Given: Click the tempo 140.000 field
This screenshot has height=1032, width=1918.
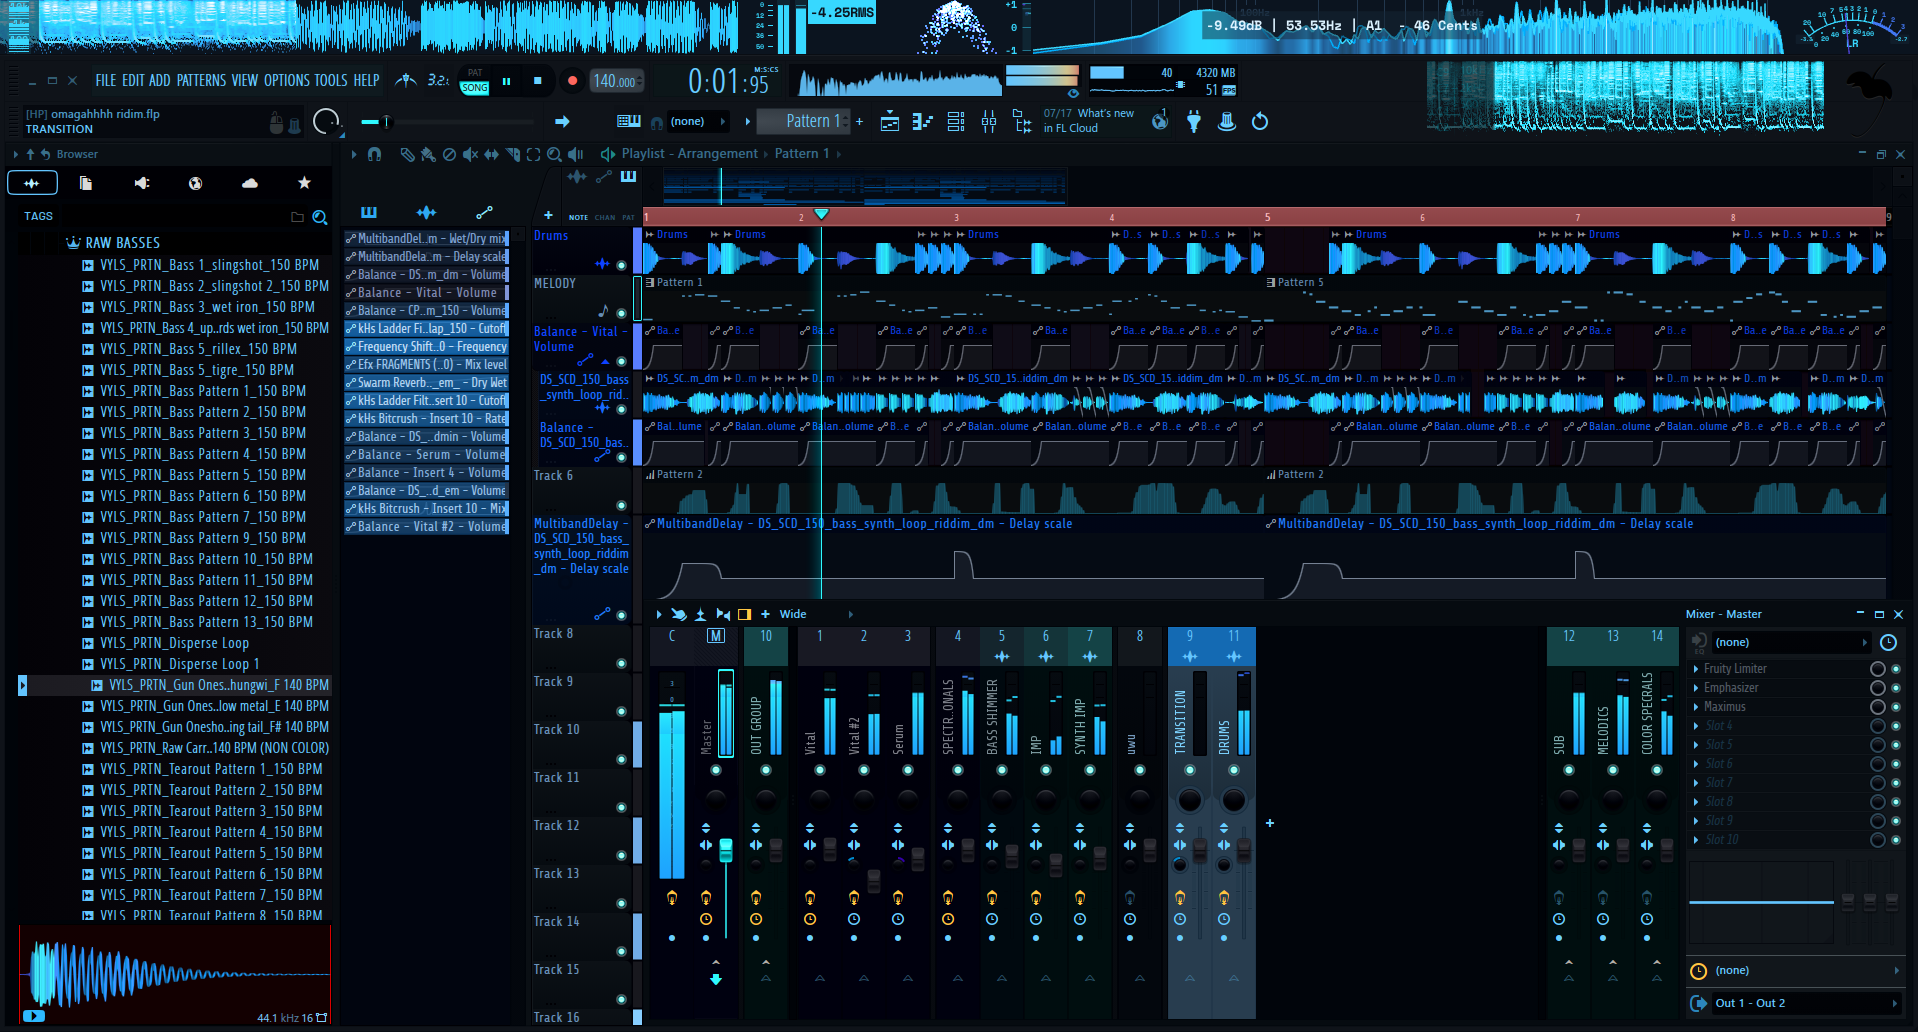Looking at the screenshot, I should pyautogui.click(x=616, y=82).
